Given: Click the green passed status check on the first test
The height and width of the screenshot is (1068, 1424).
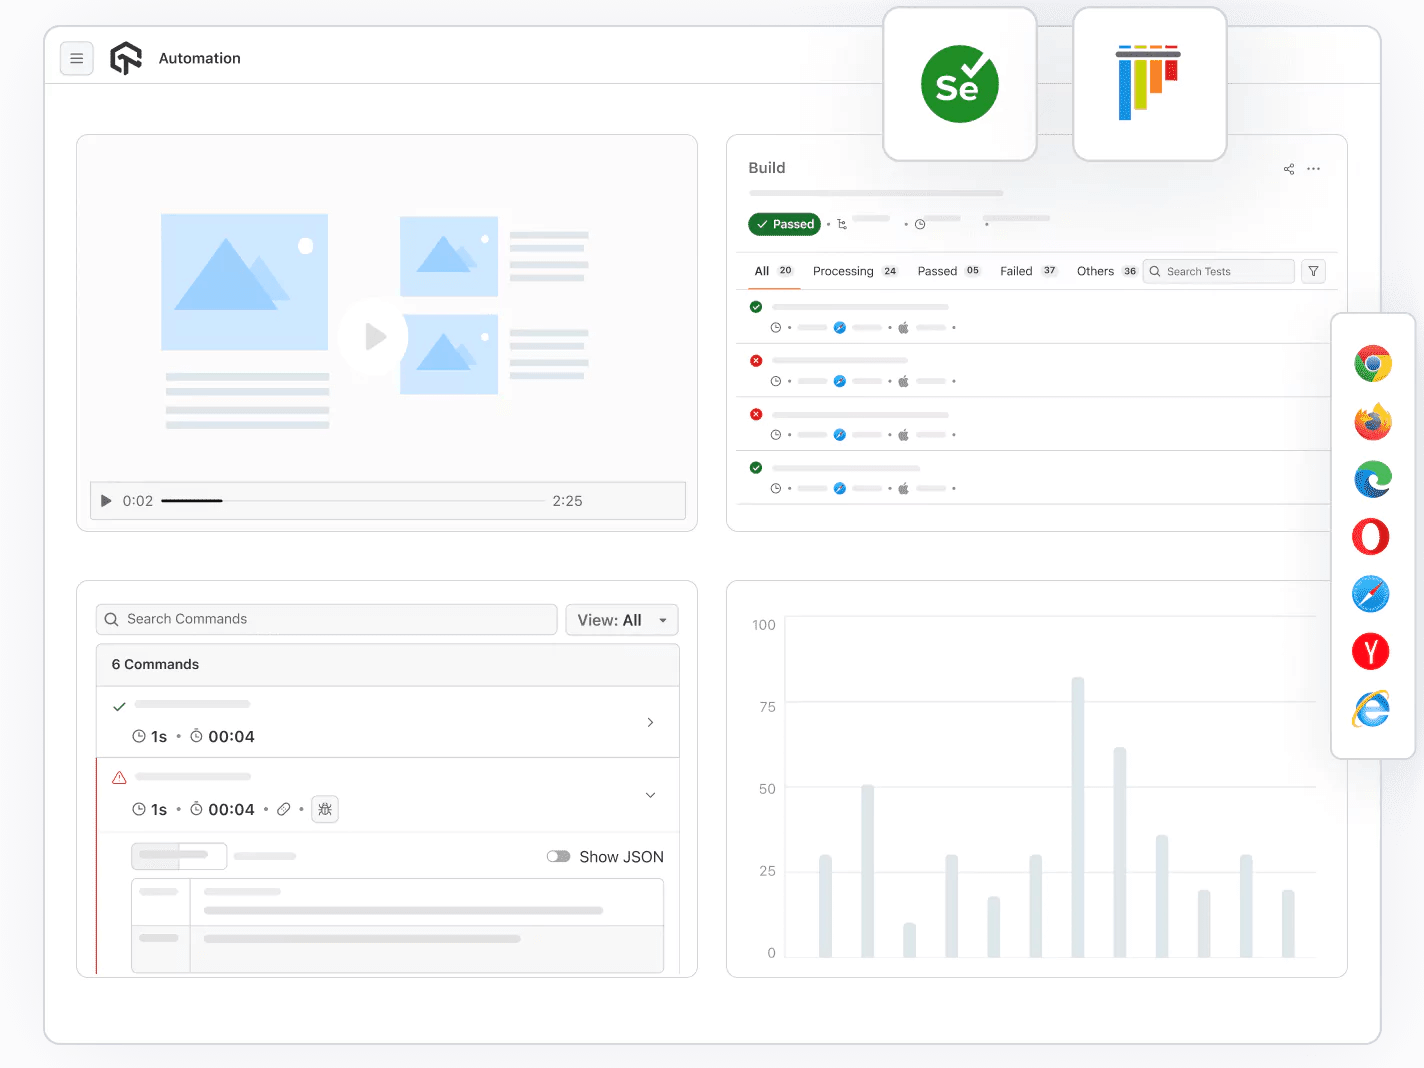Looking at the screenshot, I should click(755, 307).
